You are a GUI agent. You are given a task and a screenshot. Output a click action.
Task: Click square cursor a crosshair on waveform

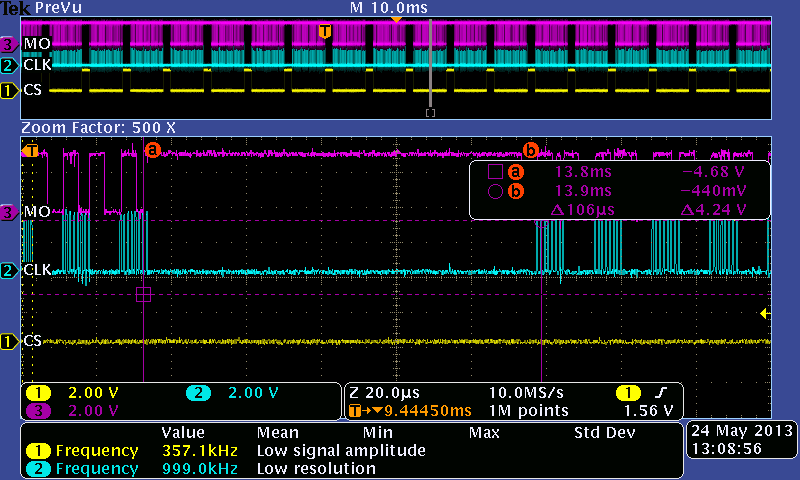(143, 294)
